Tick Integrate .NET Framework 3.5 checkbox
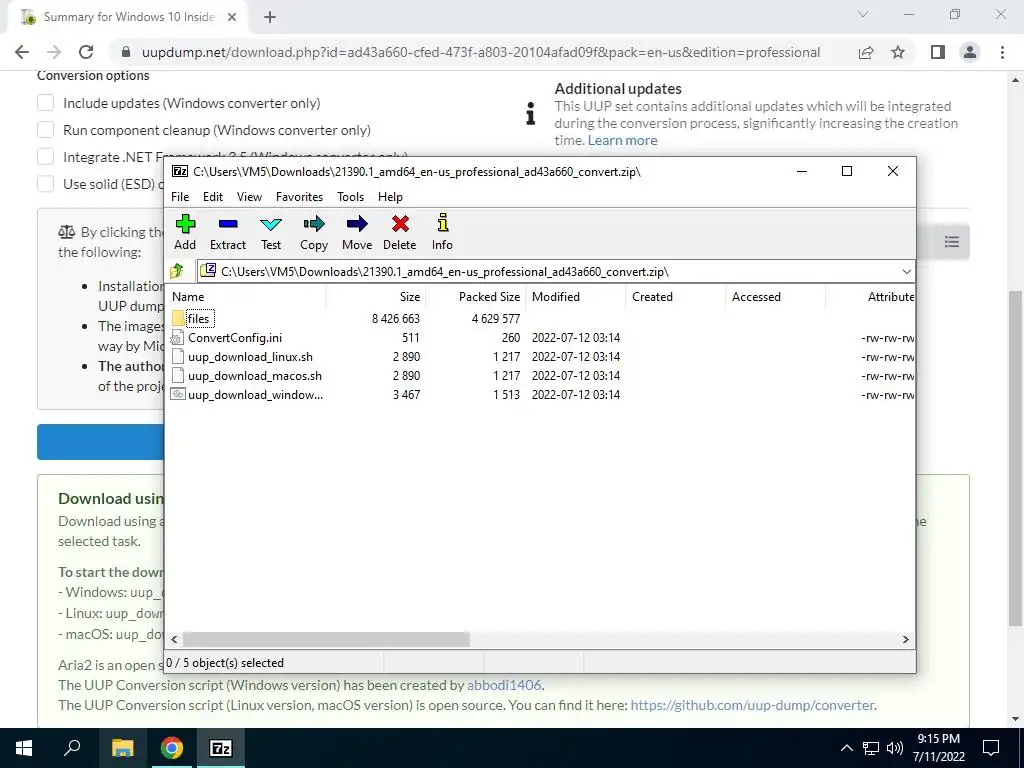The image size is (1024, 768). (x=46, y=157)
